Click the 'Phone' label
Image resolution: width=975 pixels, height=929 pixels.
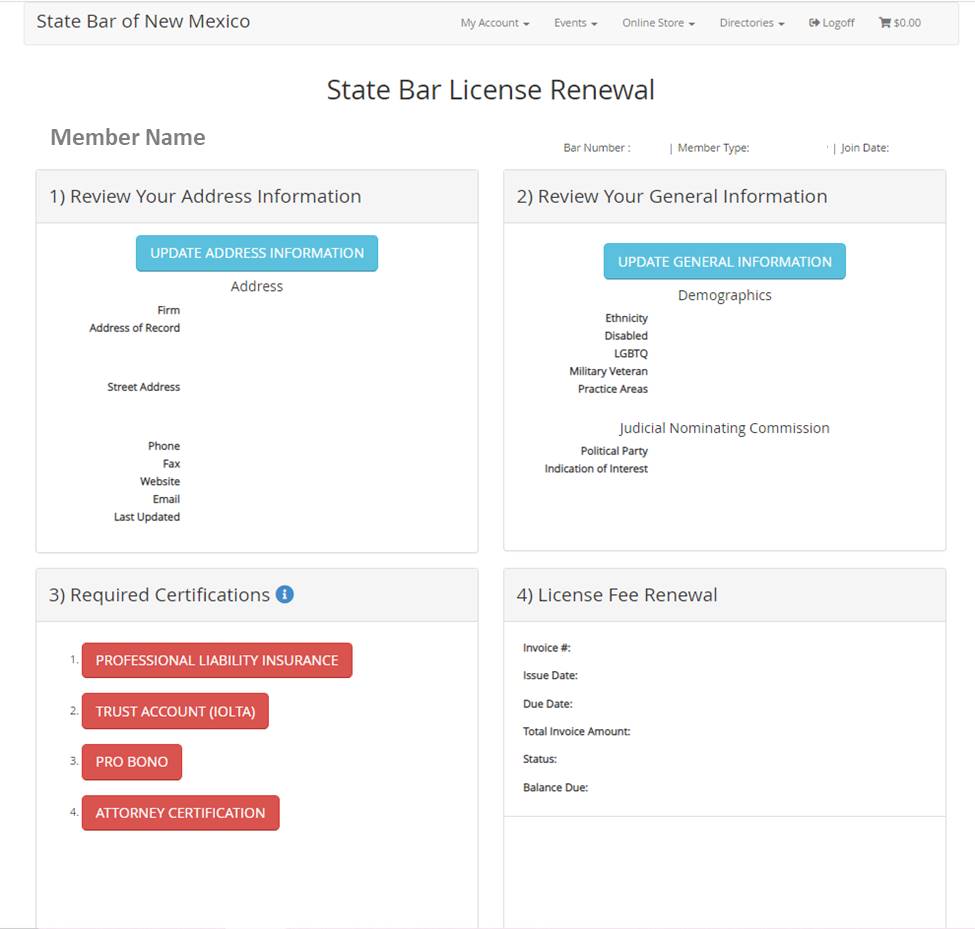point(164,446)
